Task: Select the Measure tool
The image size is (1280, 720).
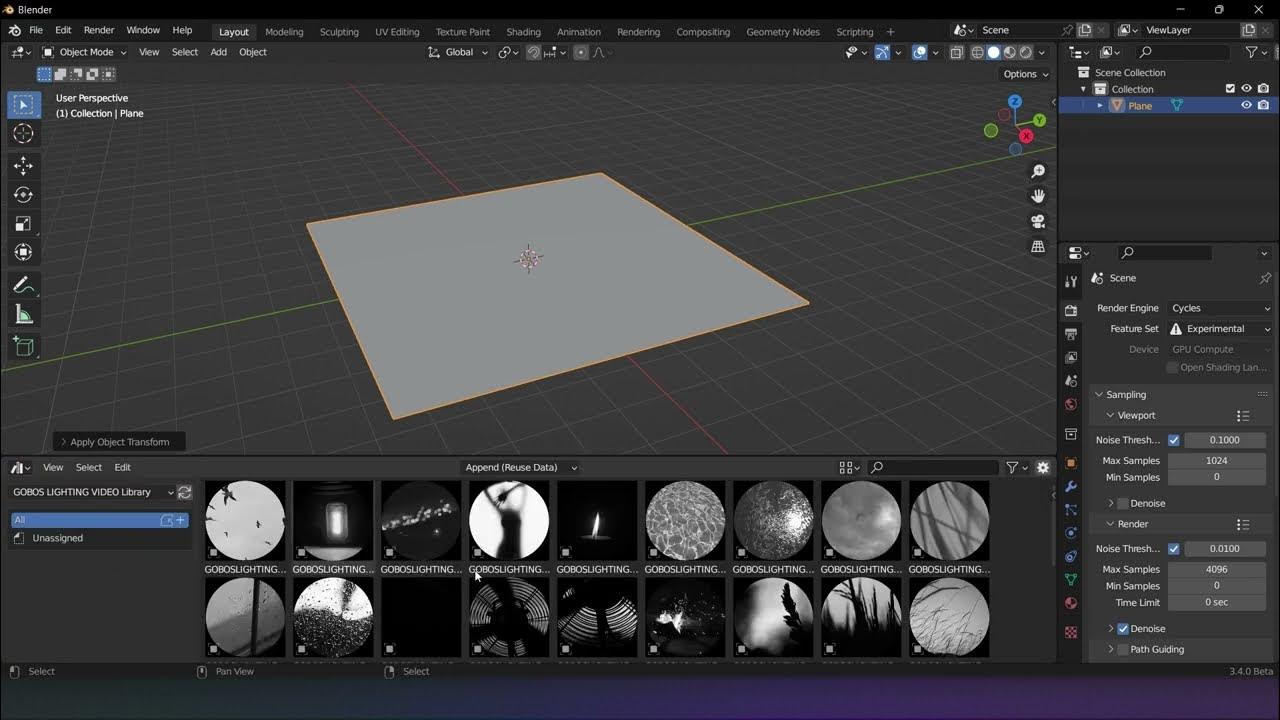Action: click(24, 315)
